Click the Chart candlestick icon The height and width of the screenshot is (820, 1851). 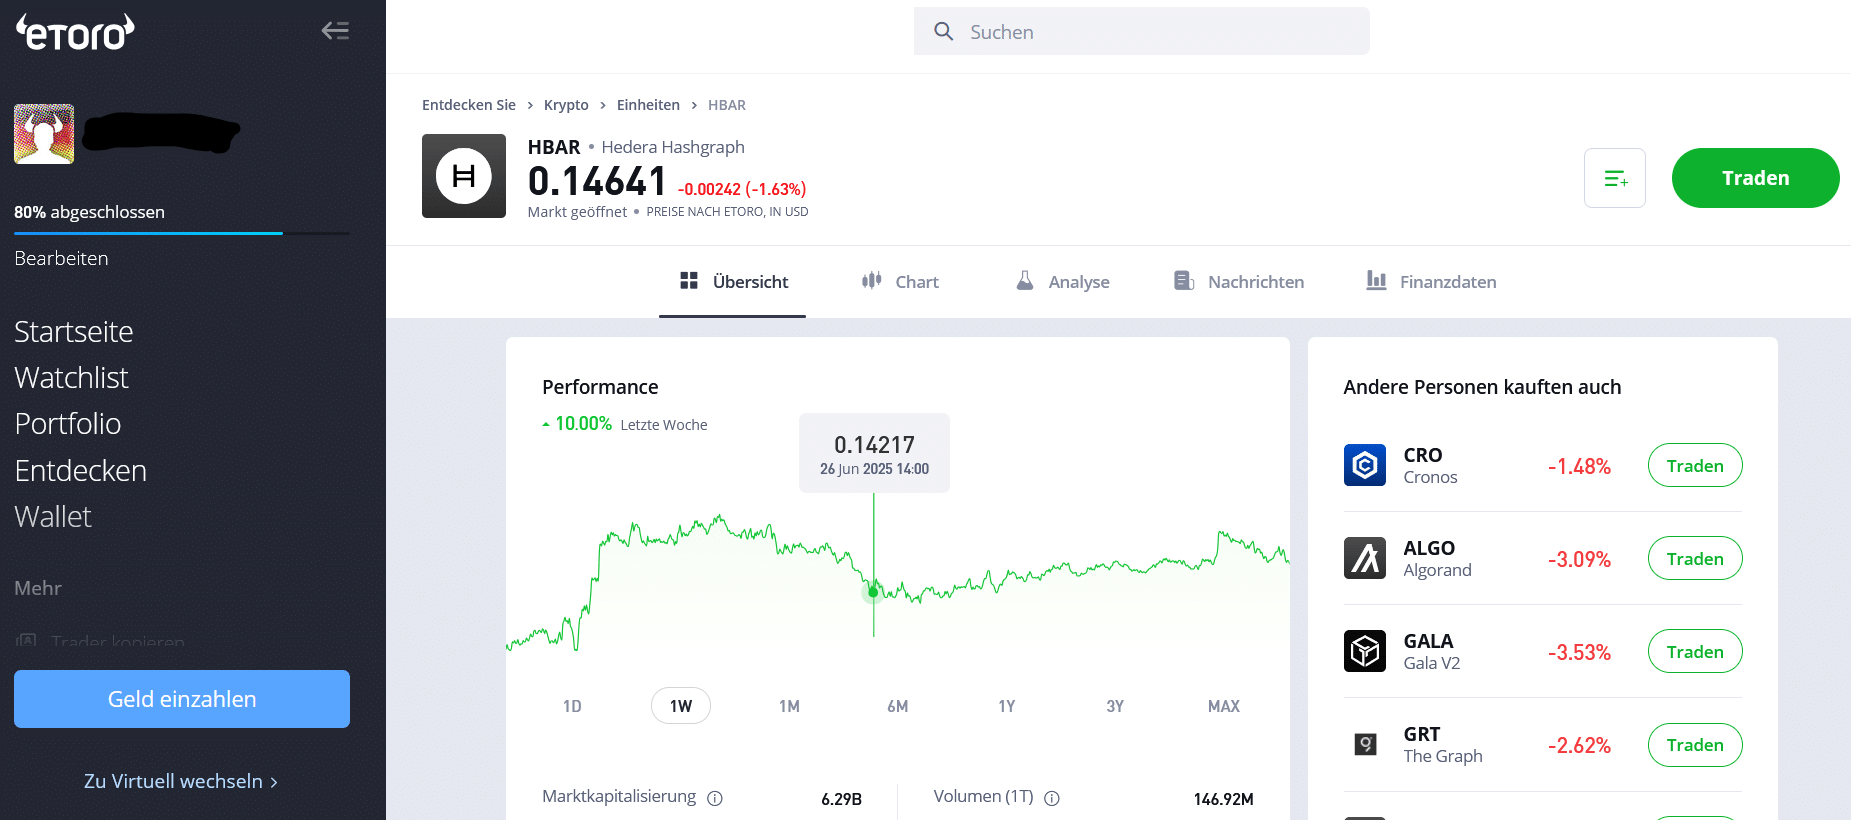872,281
